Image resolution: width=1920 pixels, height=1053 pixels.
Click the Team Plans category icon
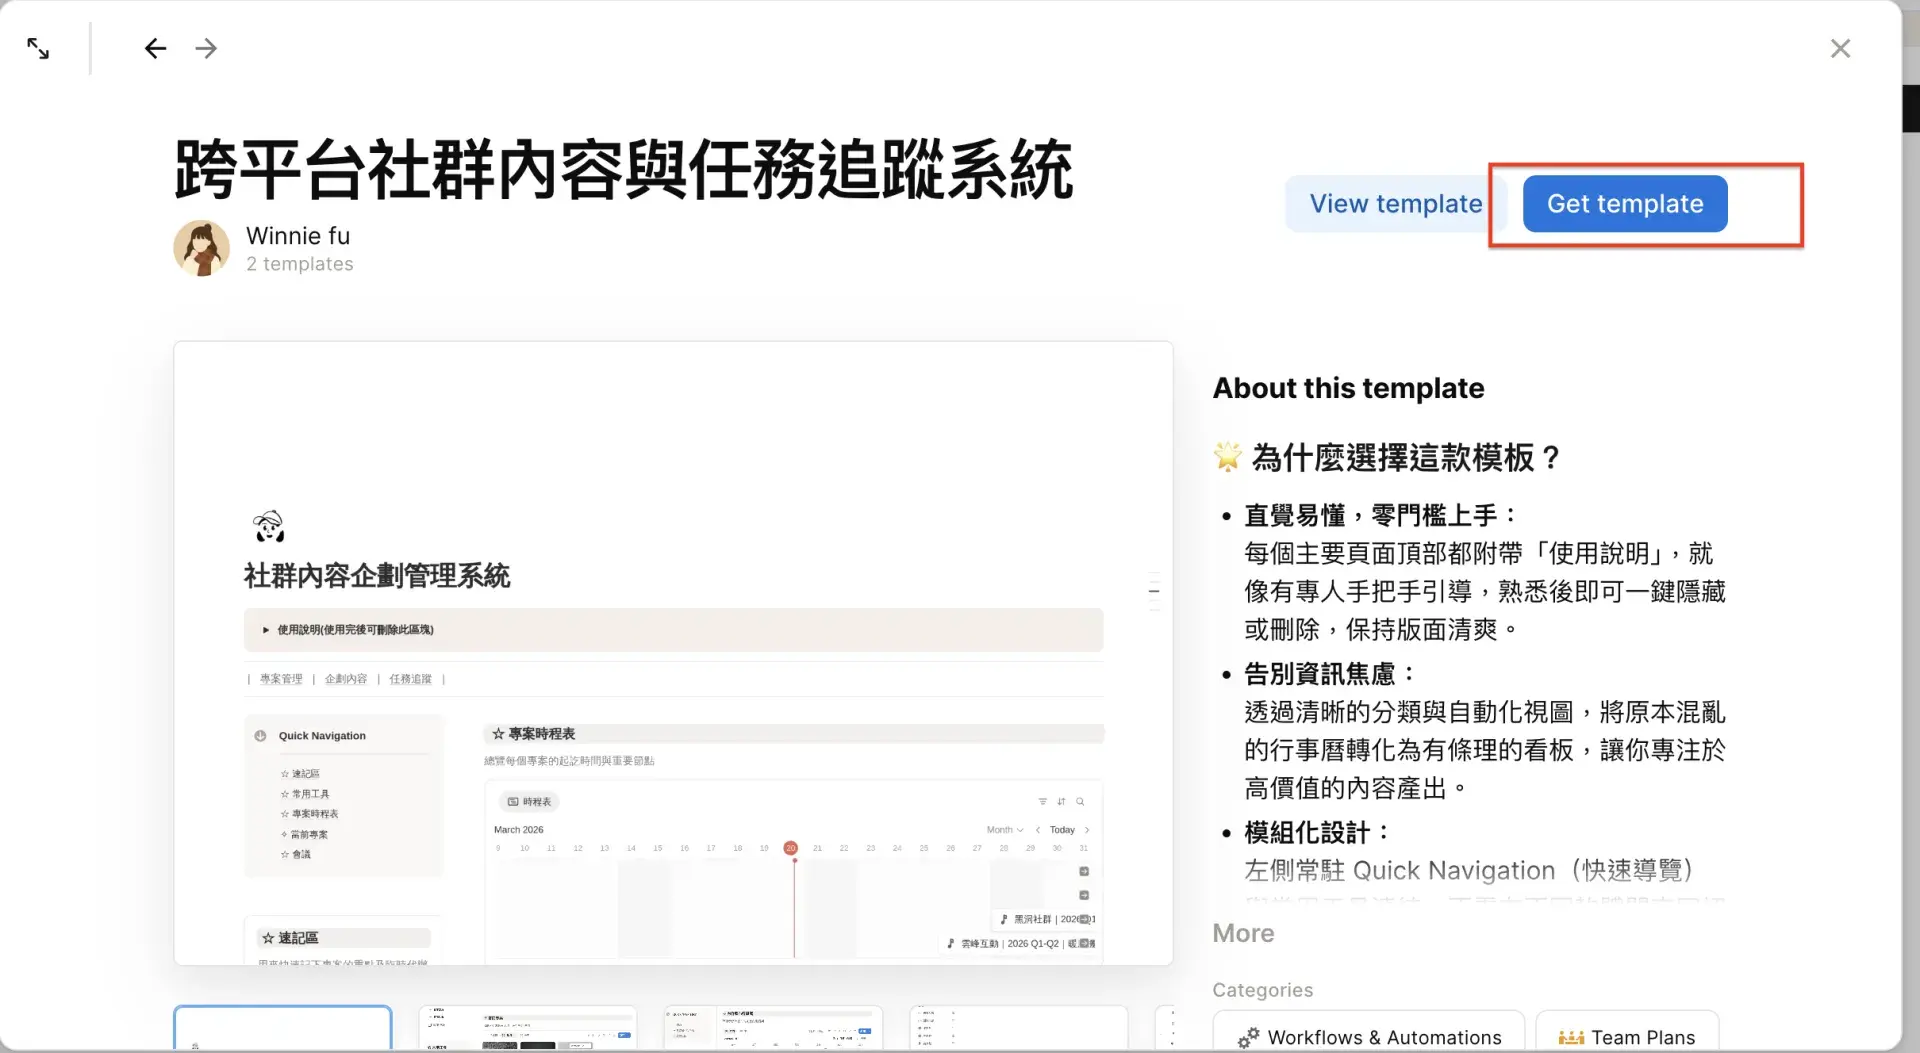(1571, 1038)
